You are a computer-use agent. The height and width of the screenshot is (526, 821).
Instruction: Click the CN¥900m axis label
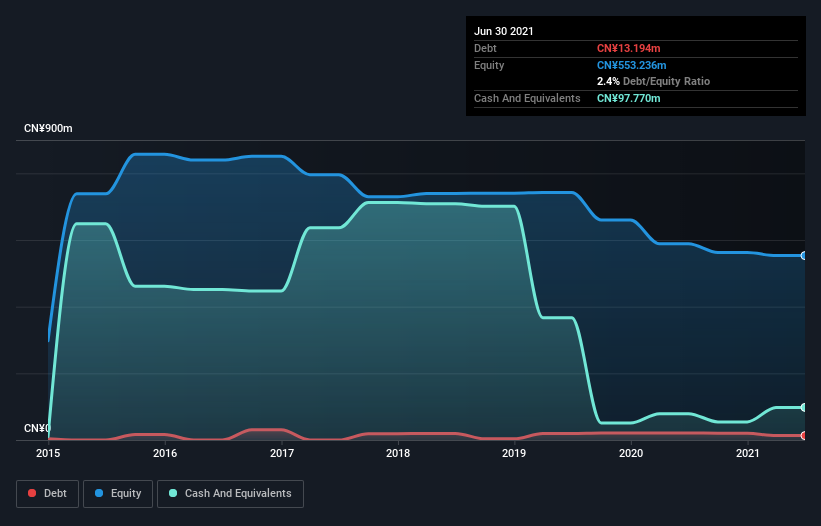point(48,128)
